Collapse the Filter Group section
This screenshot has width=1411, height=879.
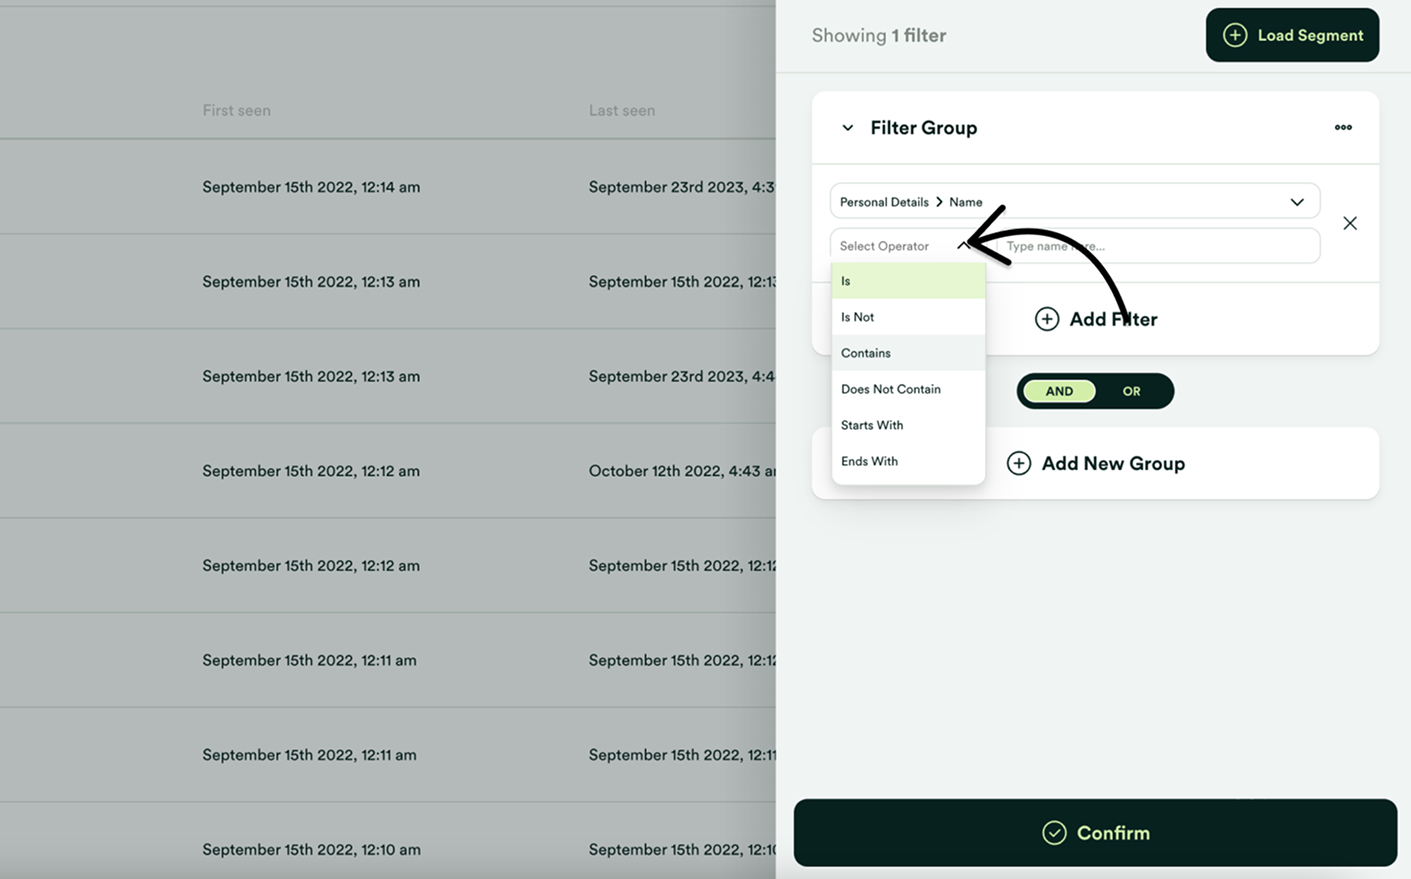tap(847, 127)
